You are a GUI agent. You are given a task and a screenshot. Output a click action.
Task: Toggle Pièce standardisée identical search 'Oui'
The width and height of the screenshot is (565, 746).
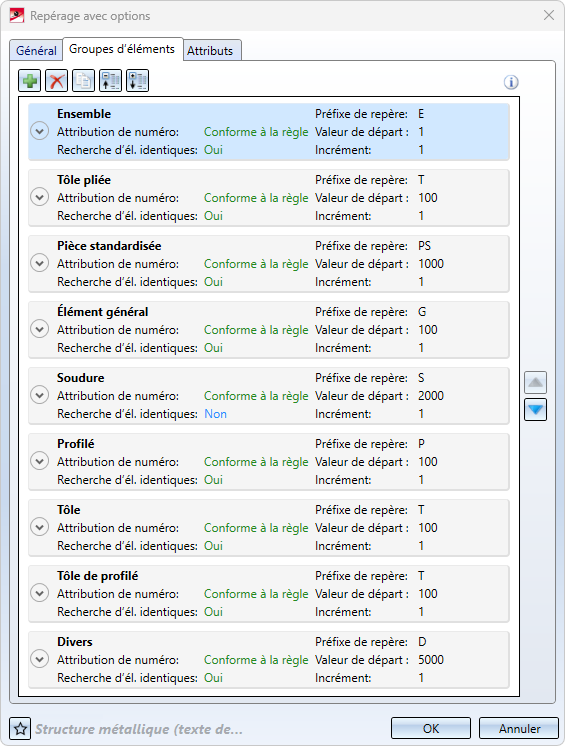coord(213,282)
